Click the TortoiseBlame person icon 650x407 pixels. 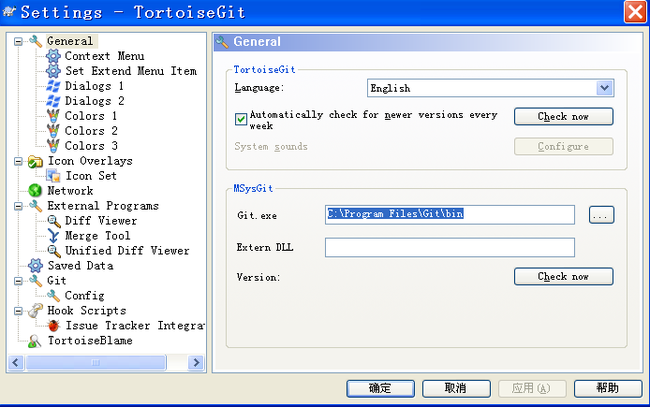click(35, 341)
